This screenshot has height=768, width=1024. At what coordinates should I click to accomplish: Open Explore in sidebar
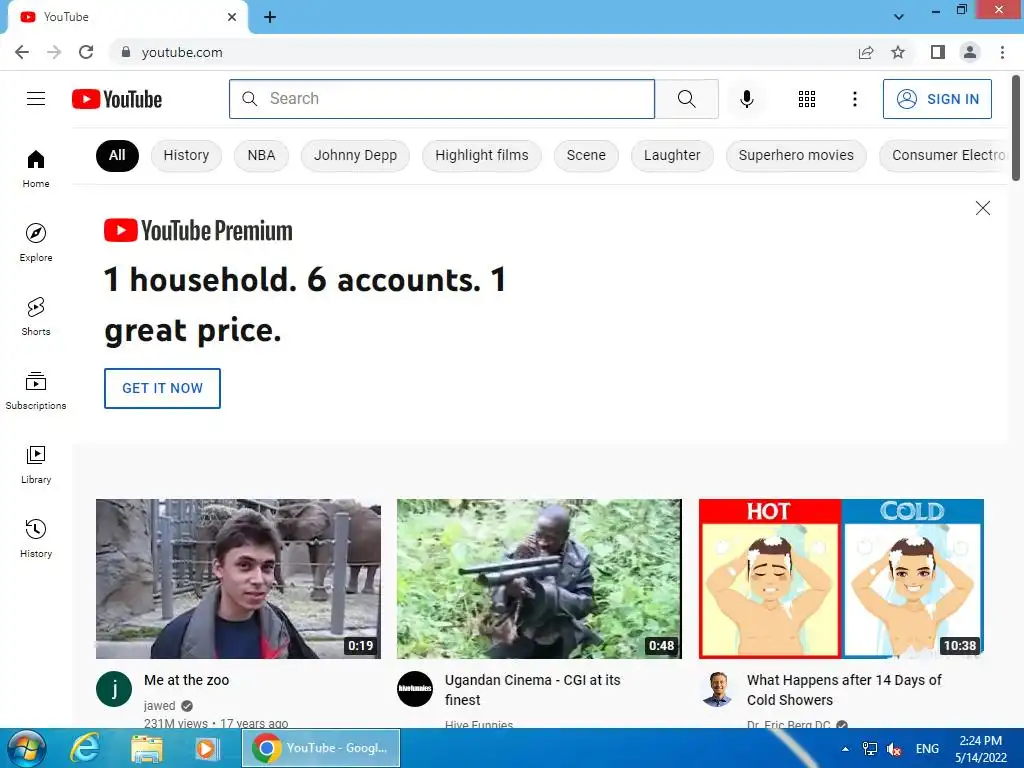click(x=36, y=243)
